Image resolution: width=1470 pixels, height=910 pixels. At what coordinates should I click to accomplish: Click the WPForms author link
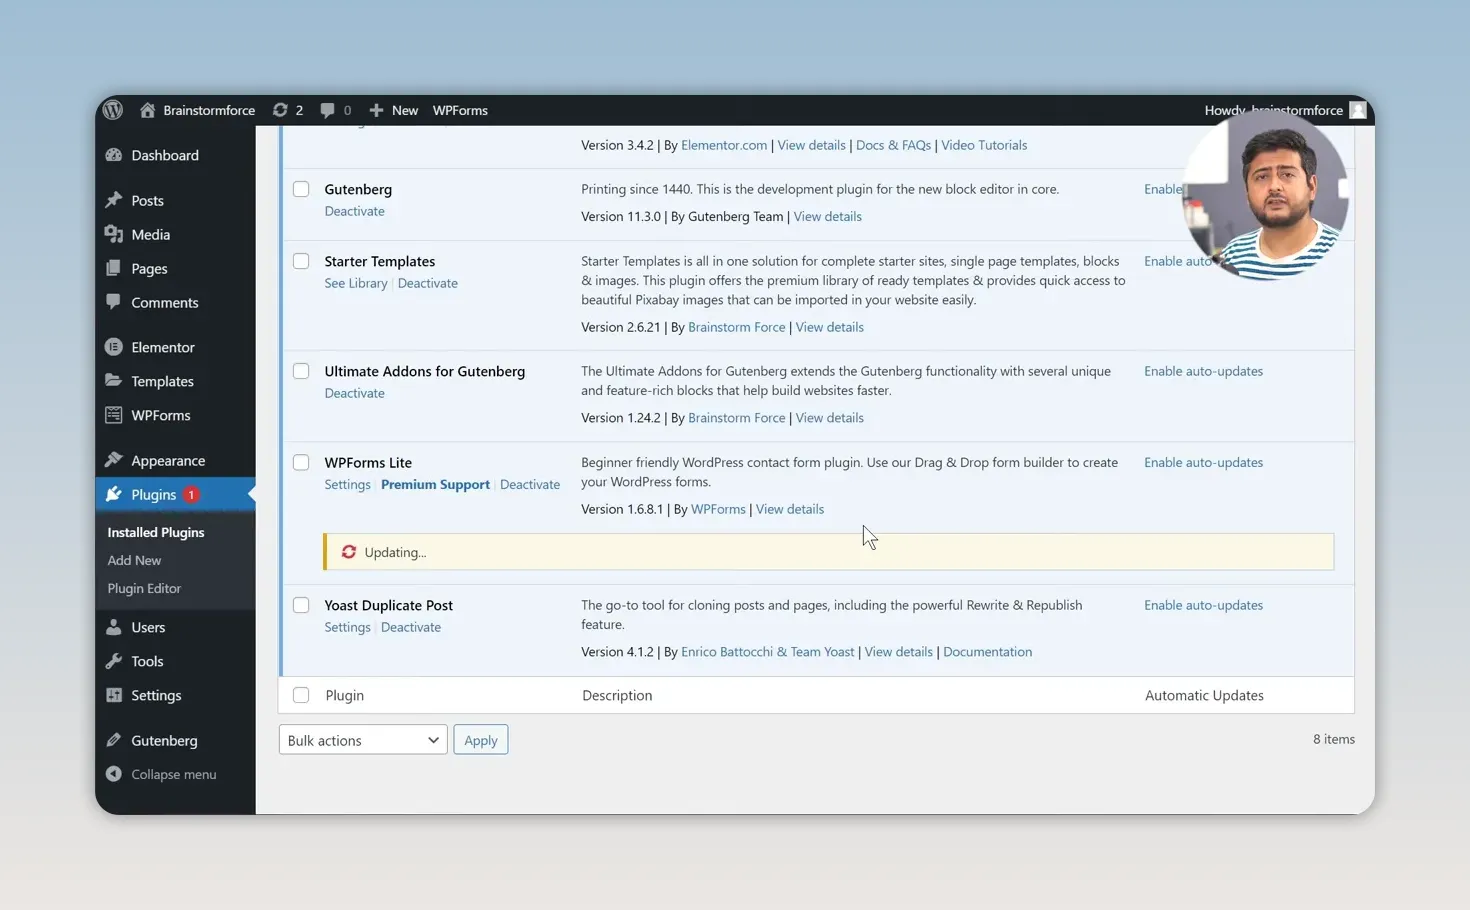[x=718, y=509]
